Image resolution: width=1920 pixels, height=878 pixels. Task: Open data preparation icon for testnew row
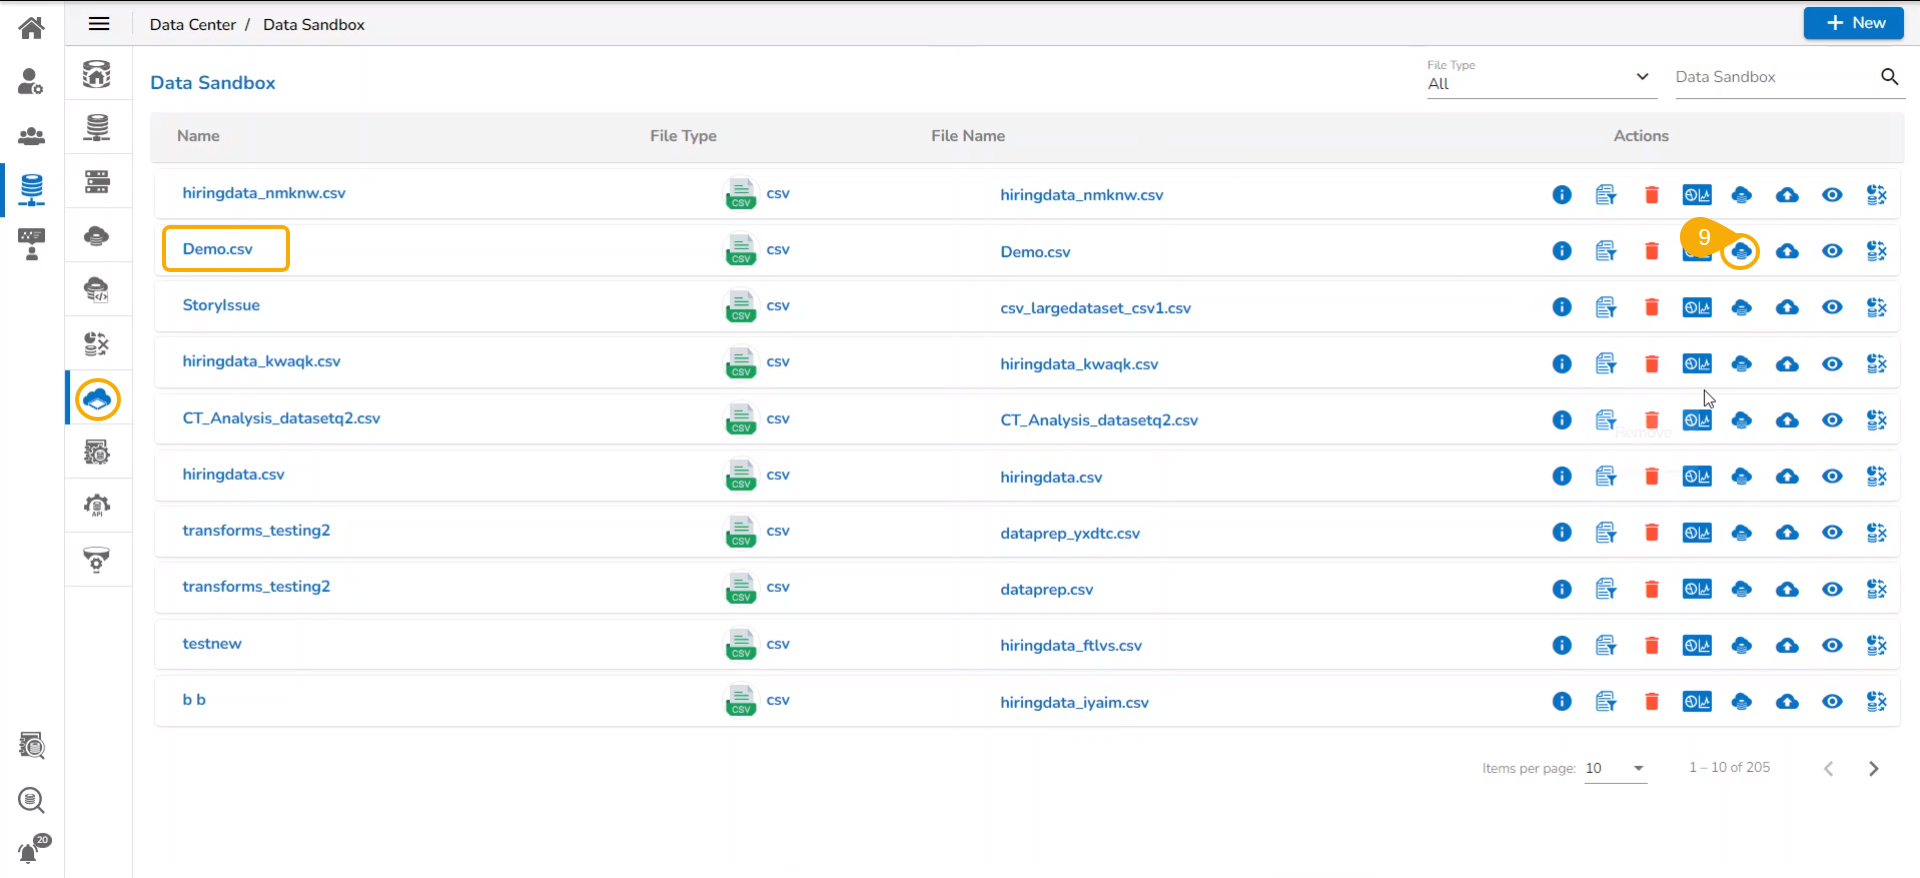click(1876, 646)
